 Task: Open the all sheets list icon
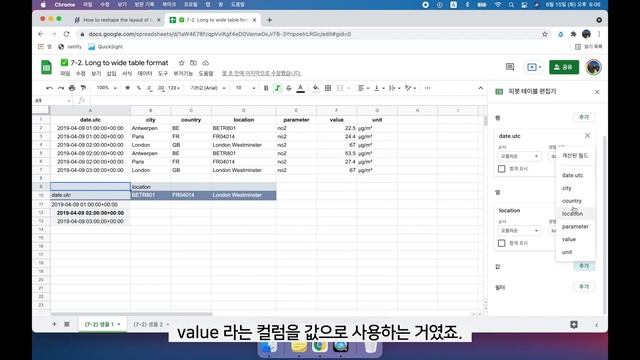[67, 324]
